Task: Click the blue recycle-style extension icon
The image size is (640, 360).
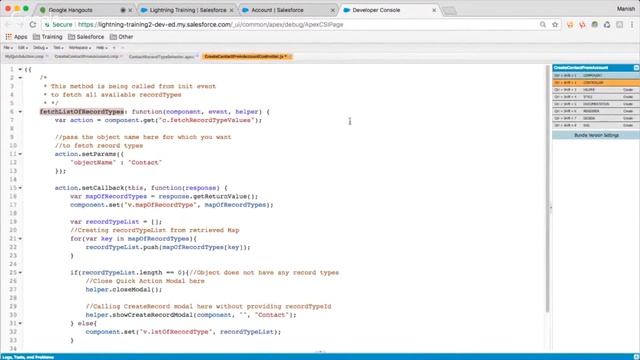Action: click(607, 24)
